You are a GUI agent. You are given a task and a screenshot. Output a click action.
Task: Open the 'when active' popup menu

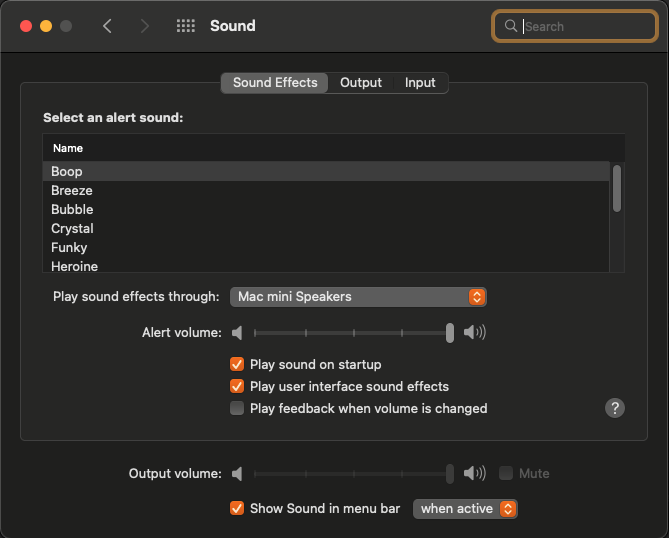[465, 509]
